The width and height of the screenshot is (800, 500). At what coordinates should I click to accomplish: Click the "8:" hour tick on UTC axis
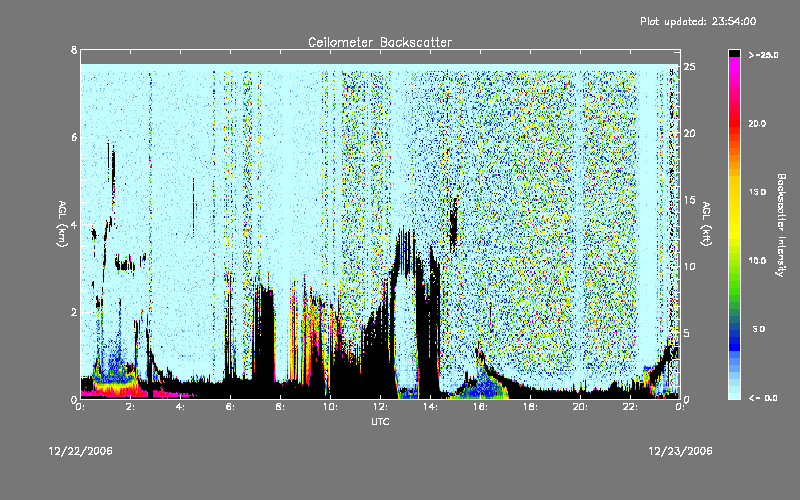pos(281,407)
